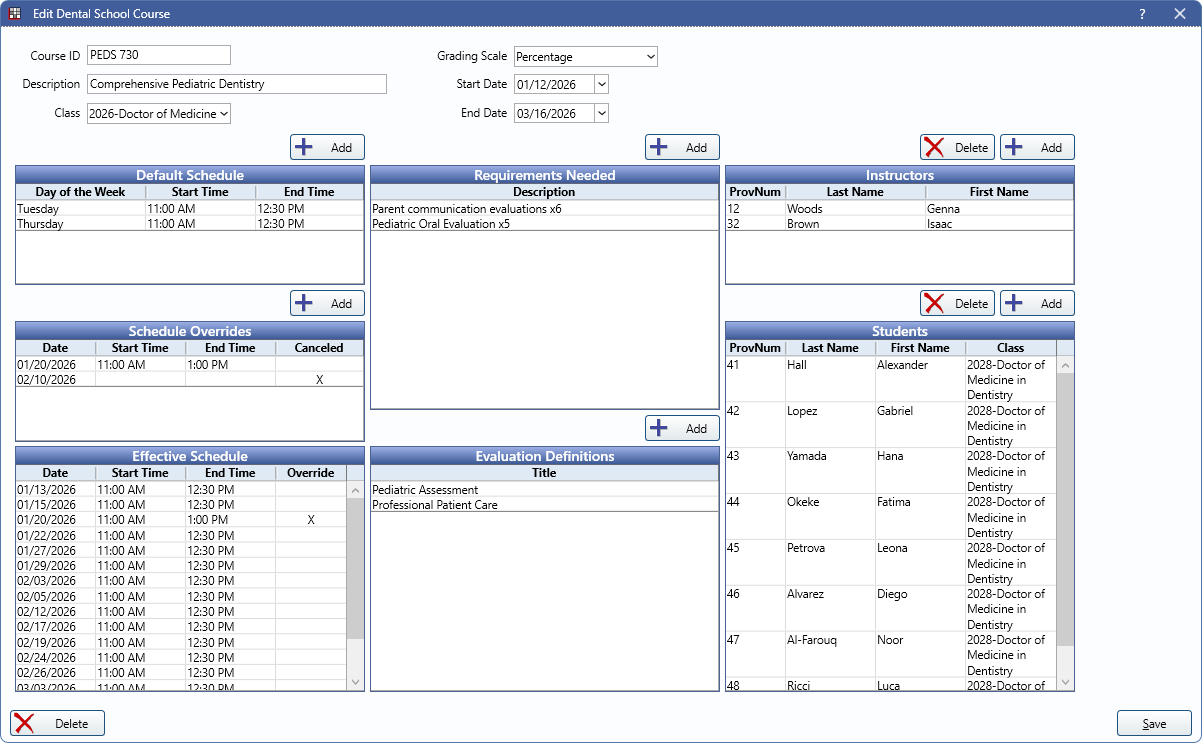Click Add above Requirements Needed table
The image size is (1202, 743).
pyautogui.click(x=682, y=147)
